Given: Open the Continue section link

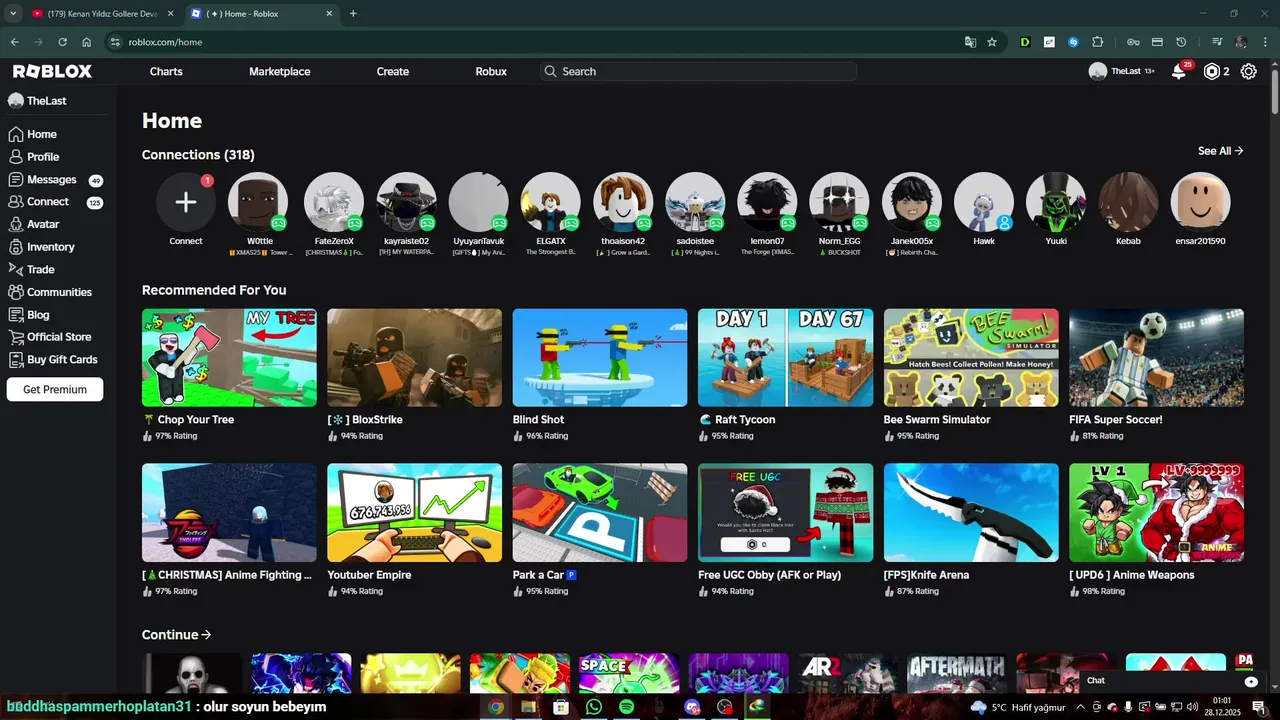Looking at the screenshot, I should tap(177, 635).
